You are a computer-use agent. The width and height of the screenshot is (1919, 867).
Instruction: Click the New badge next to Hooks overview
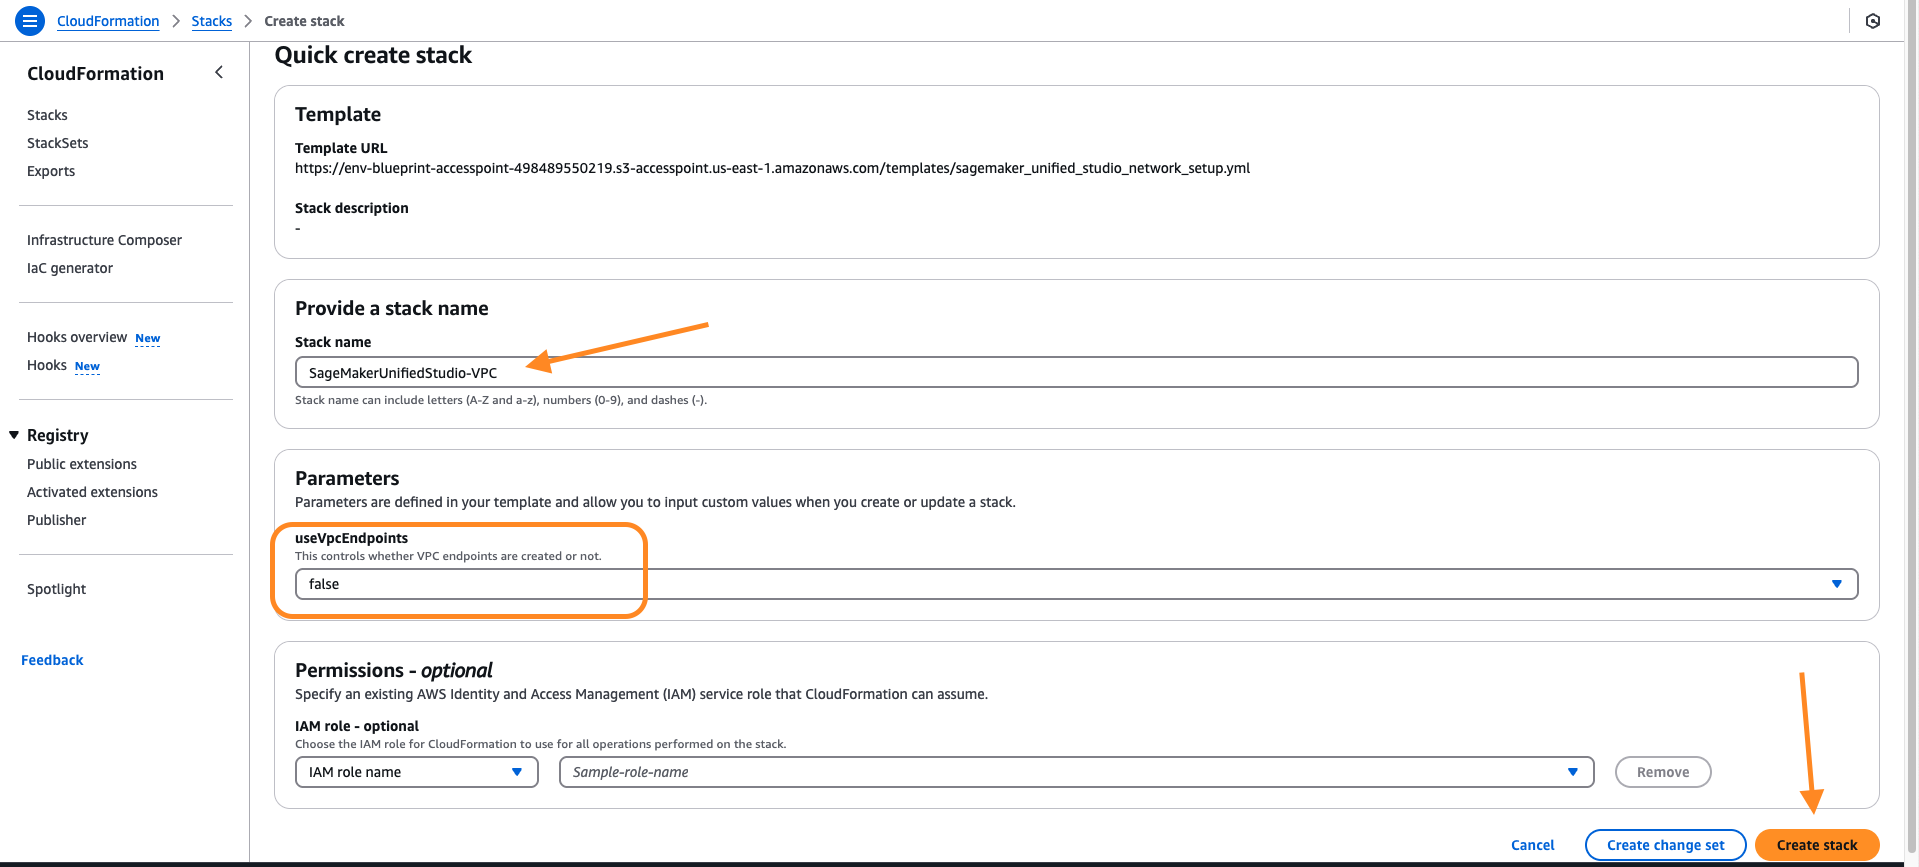click(148, 339)
